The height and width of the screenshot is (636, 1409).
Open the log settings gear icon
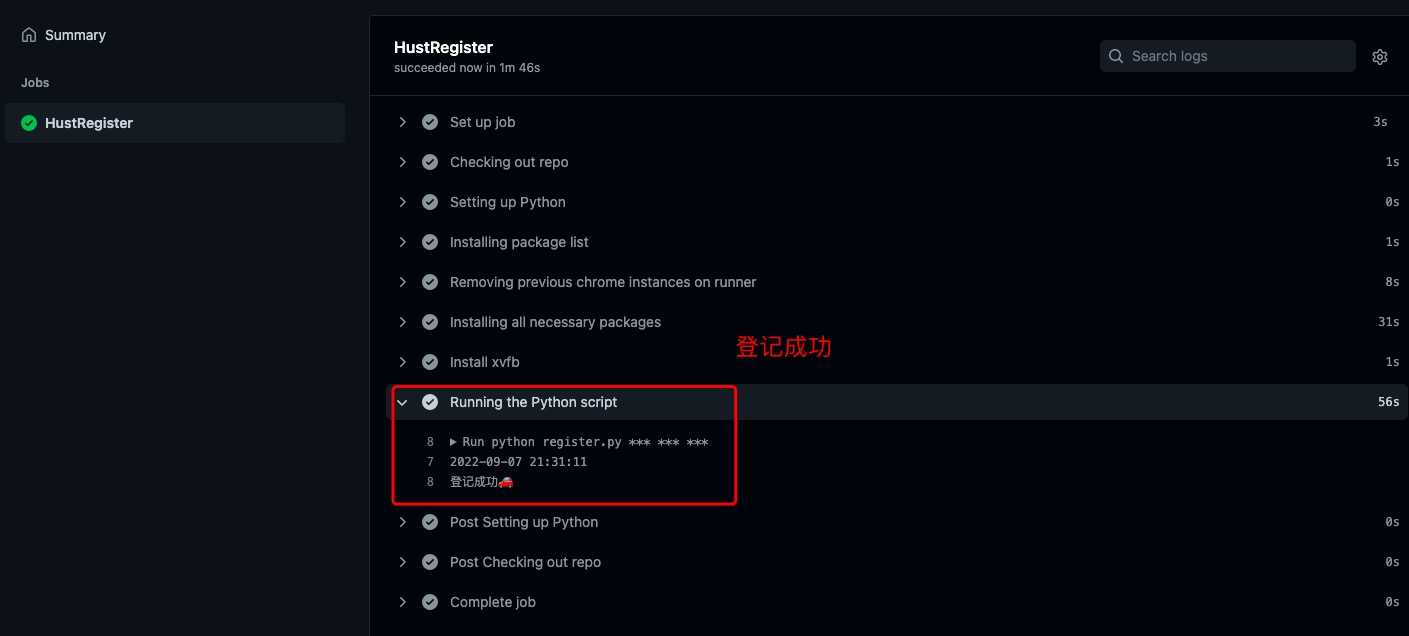(1380, 56)
